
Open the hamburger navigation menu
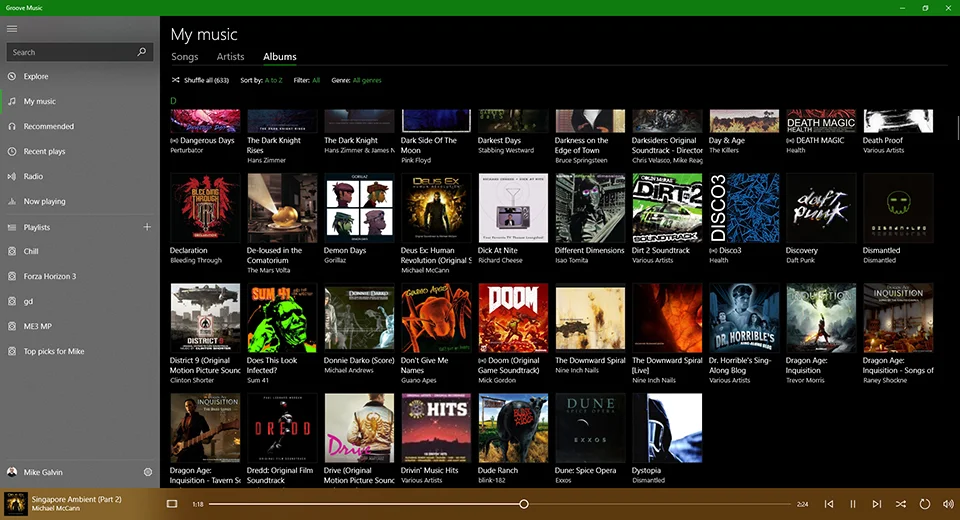point(12,28)
